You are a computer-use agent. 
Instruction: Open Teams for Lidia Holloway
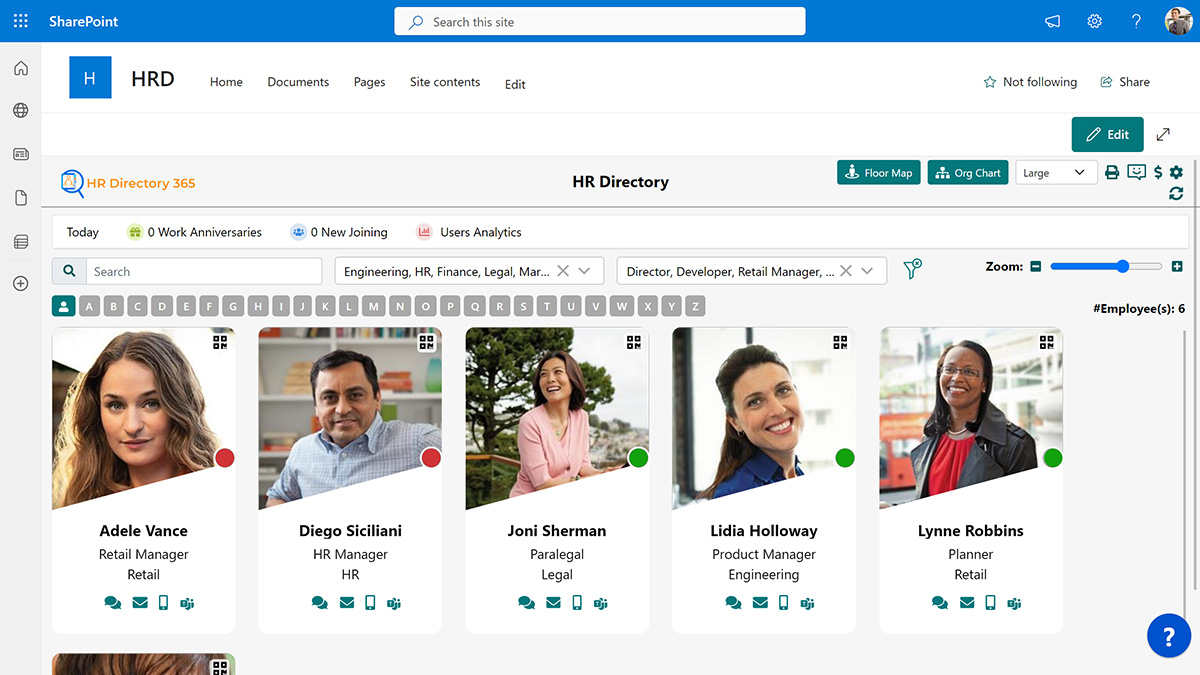pos(807,603)
